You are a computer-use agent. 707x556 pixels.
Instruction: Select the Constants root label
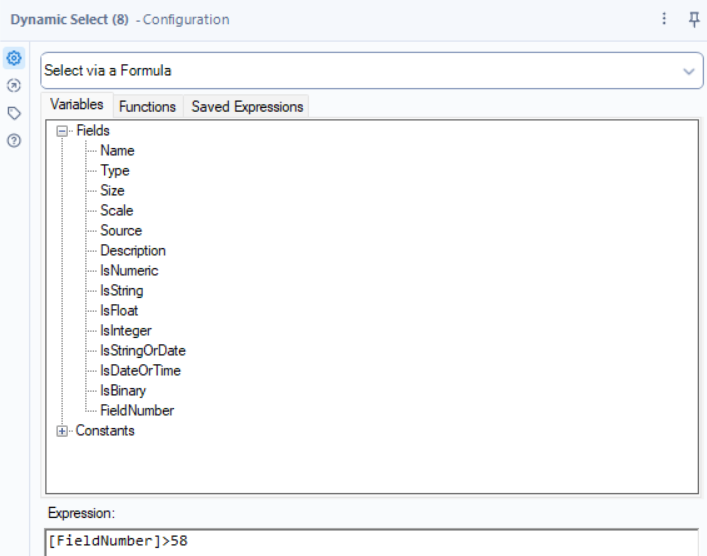pos(105,431)
